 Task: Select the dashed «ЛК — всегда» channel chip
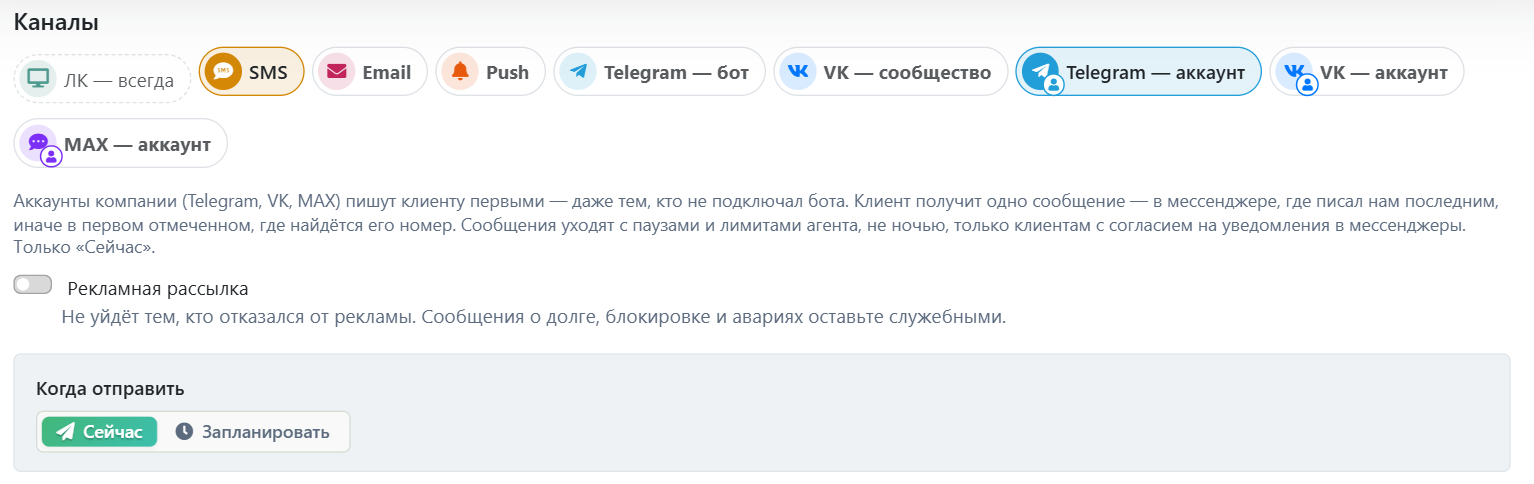(x=102, y=79)
